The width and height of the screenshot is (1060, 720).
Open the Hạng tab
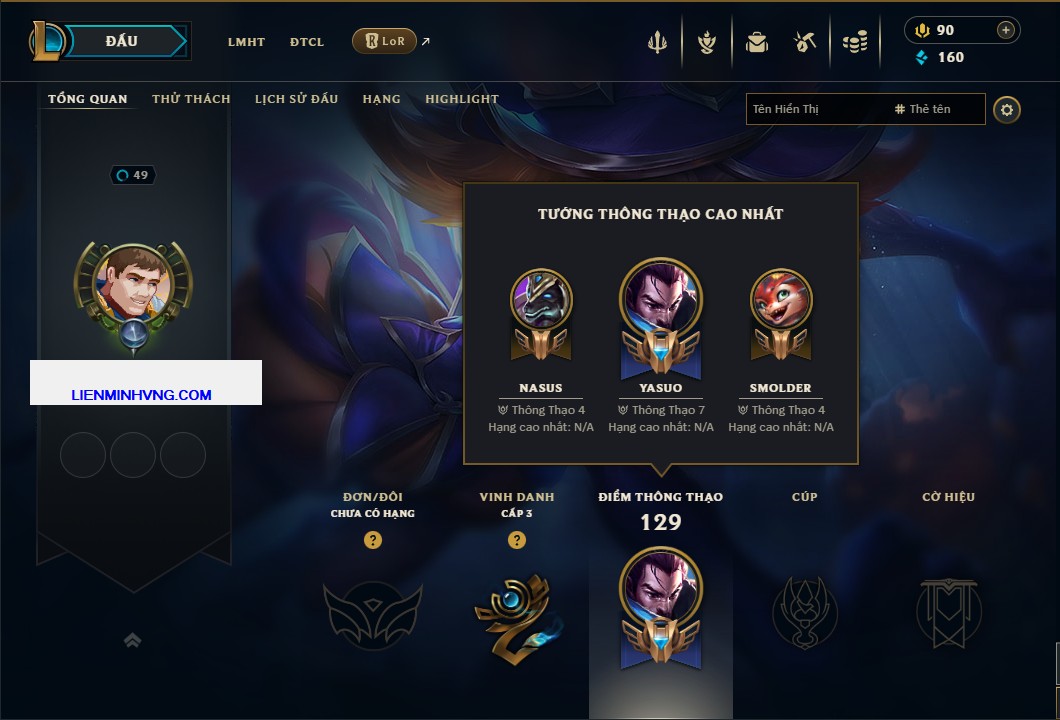pyautogui.click(x=381, y=99)
